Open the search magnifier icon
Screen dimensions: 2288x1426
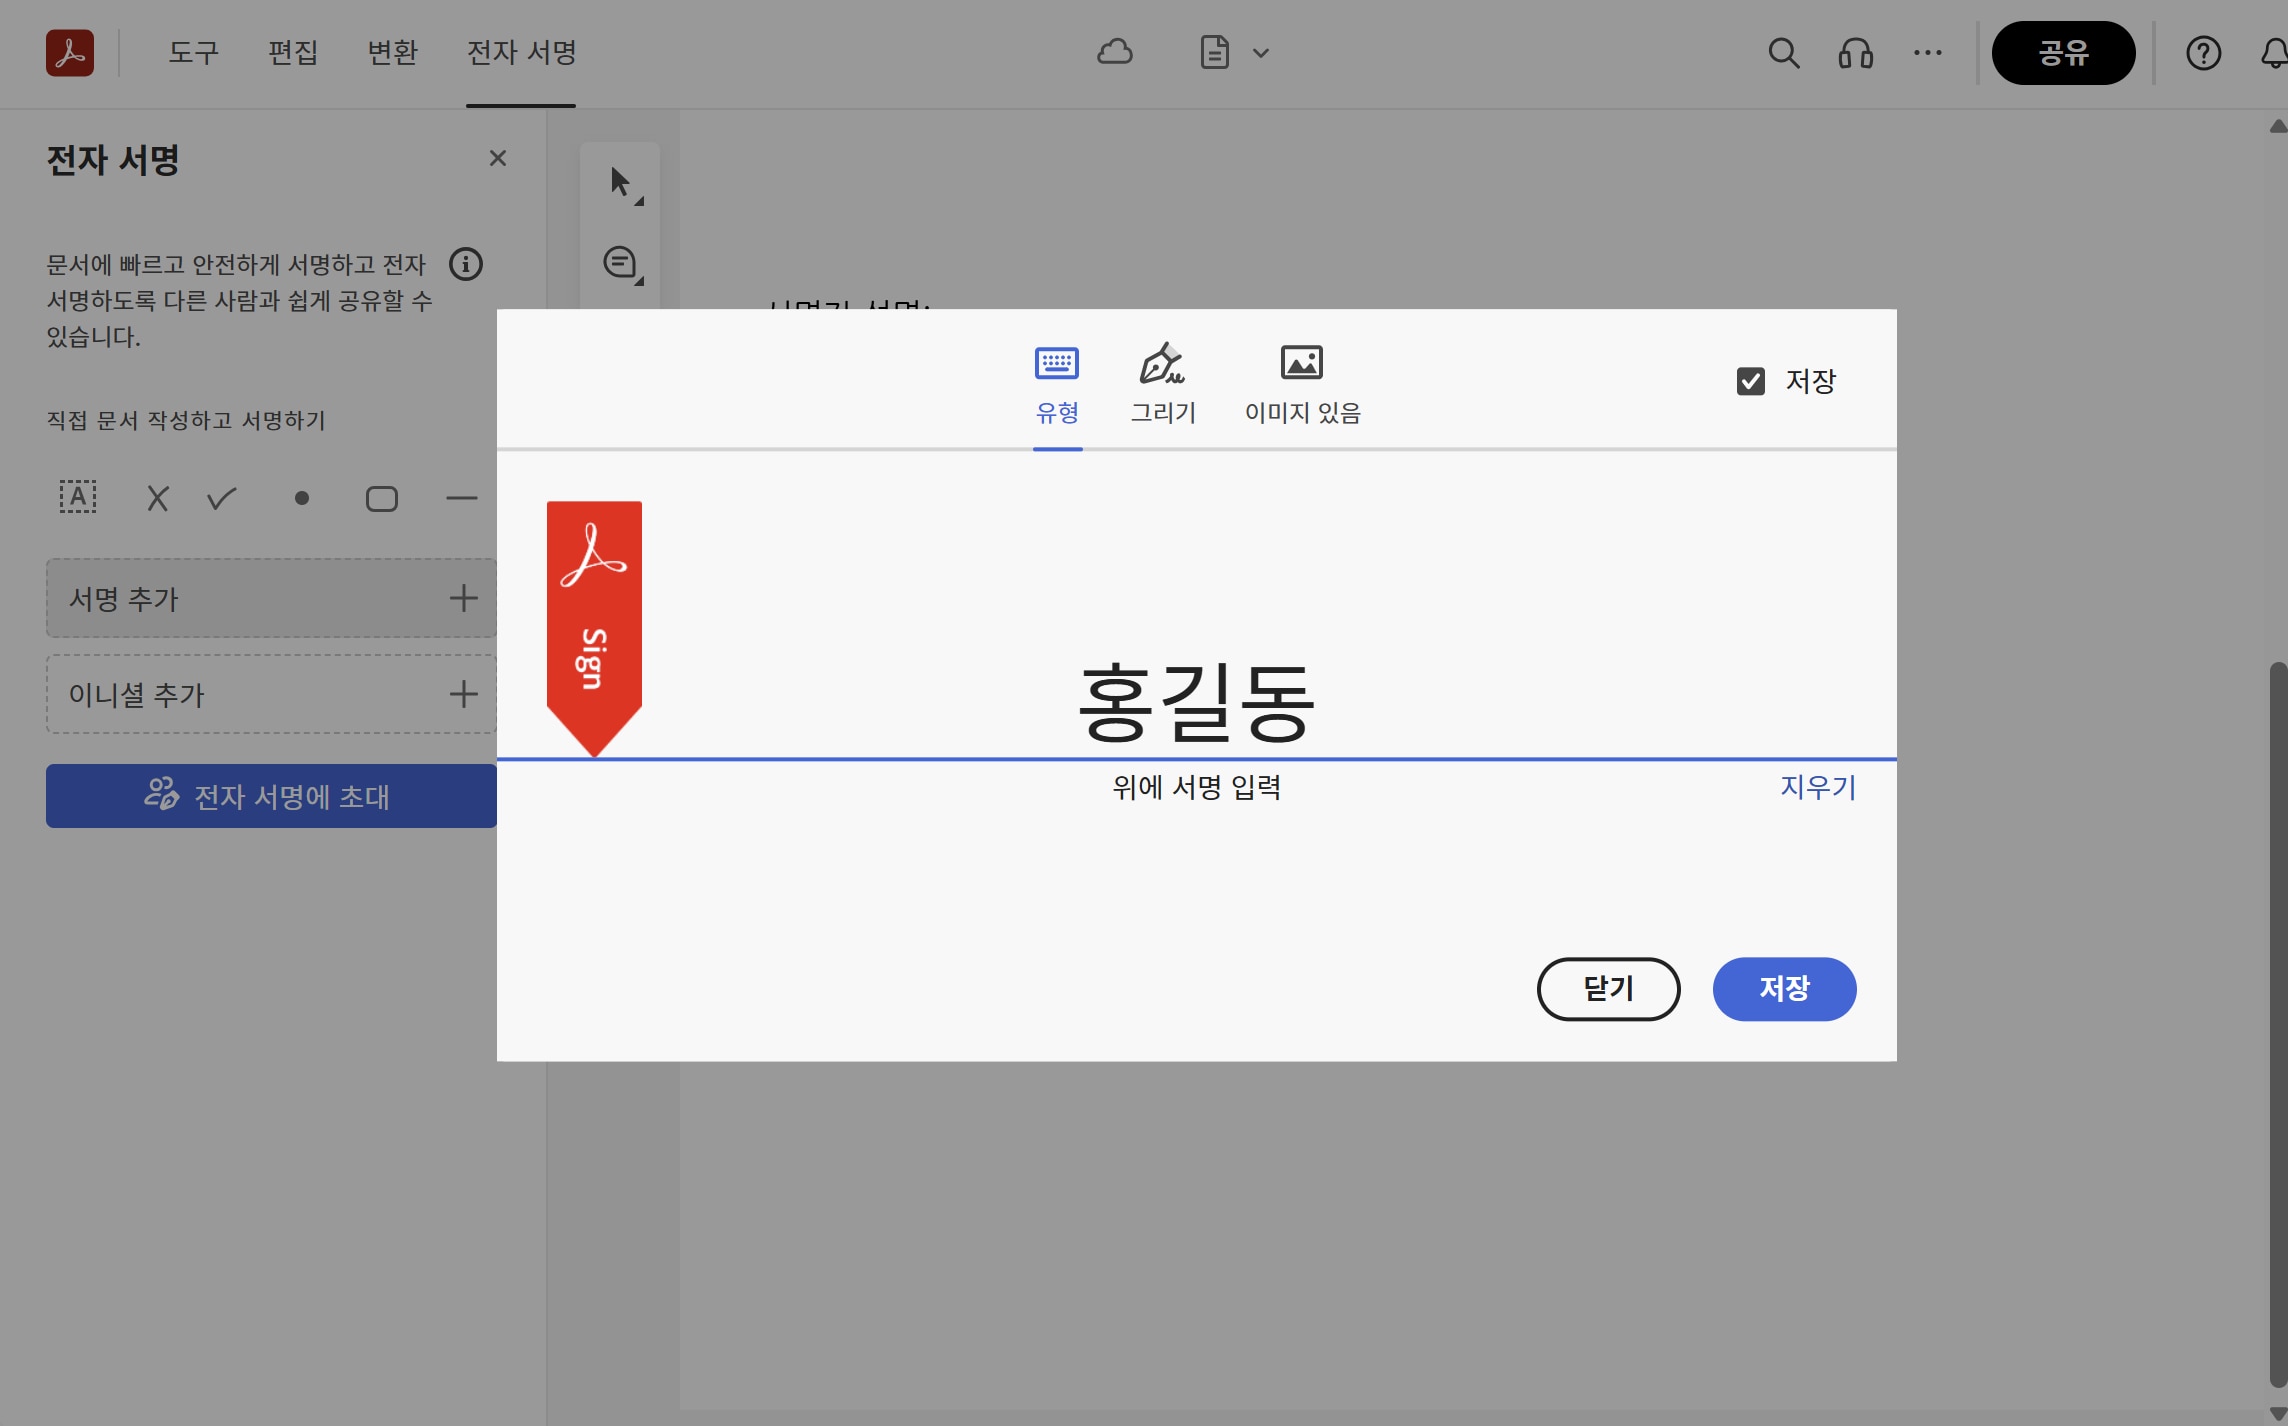(1783, 53)
